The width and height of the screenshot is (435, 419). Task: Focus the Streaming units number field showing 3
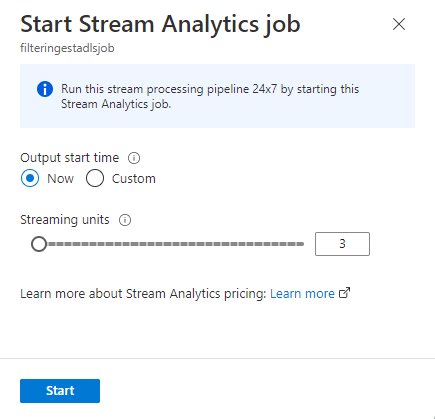(342, 244)
